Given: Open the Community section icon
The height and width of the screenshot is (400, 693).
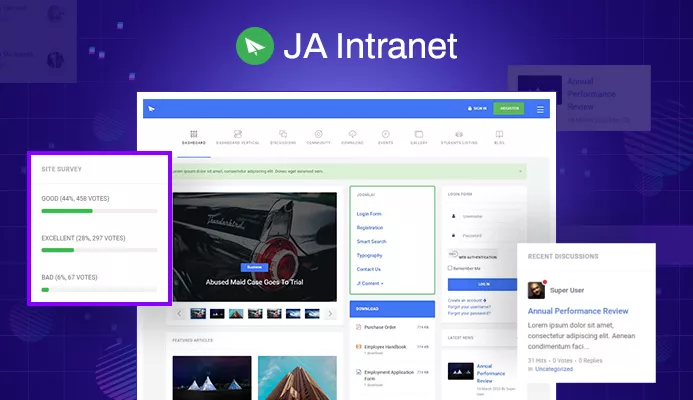Looking at the screenshot, I should pos(318,137).
